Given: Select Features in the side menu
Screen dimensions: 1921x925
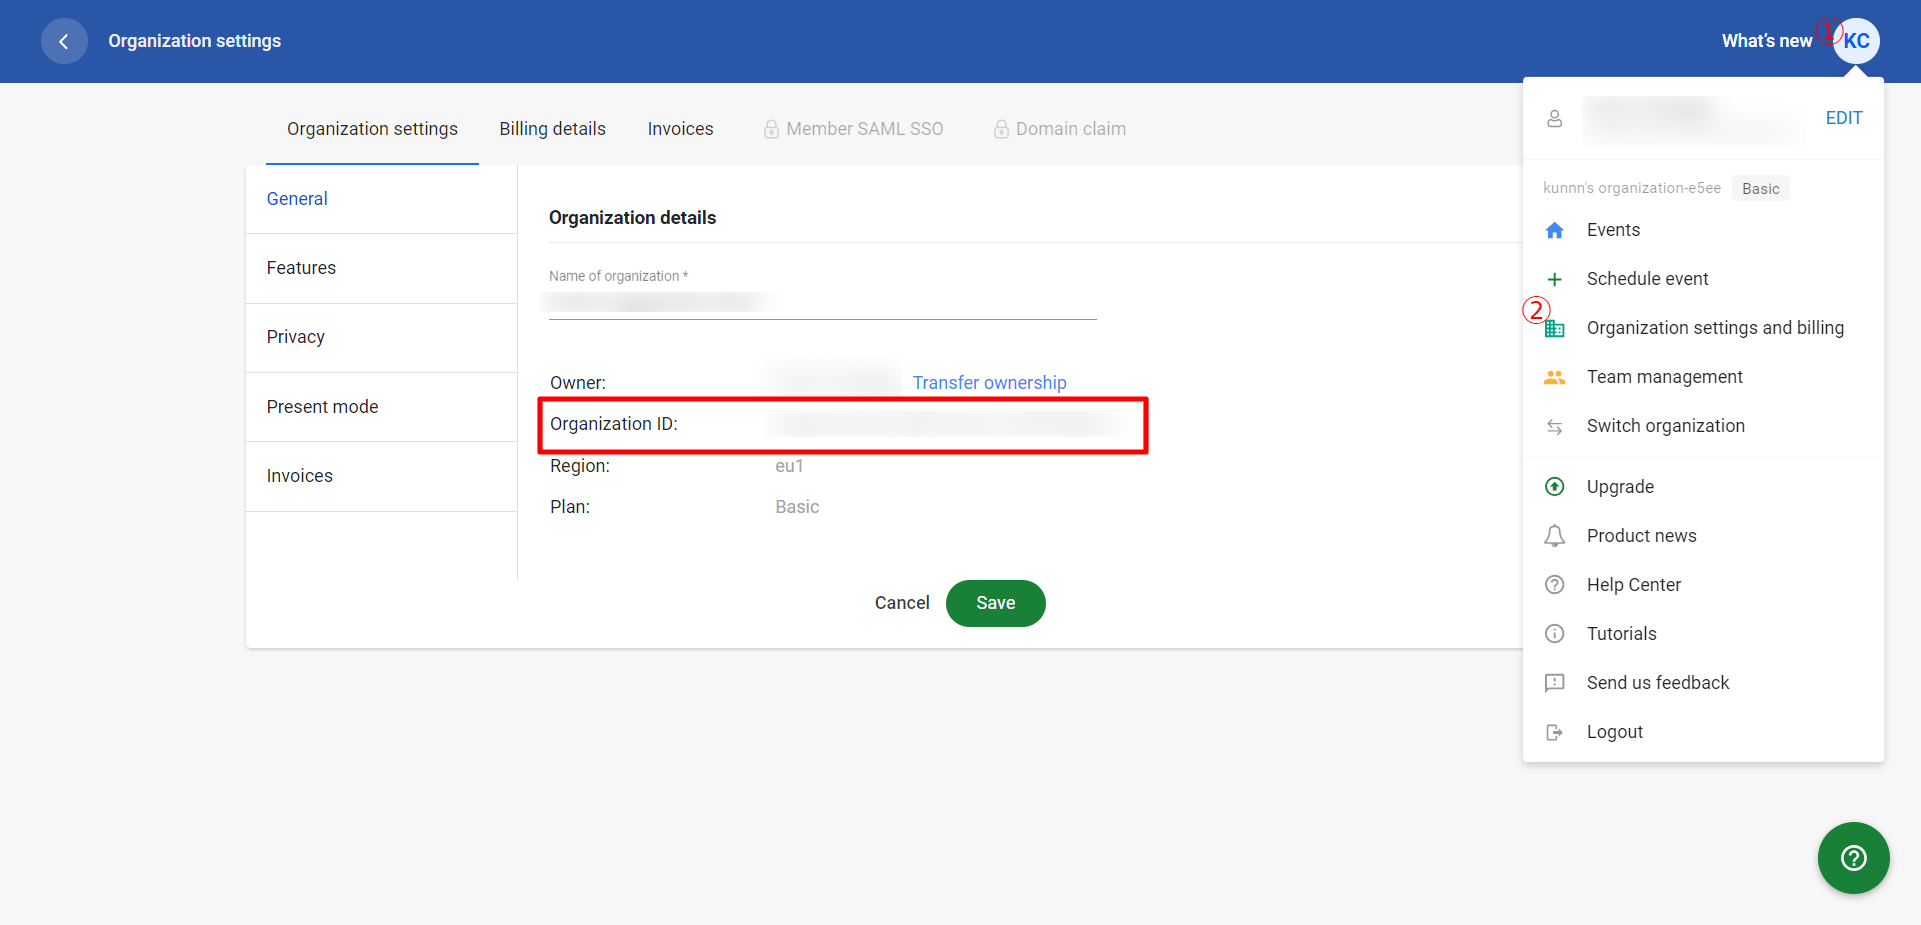Looking at the screenshot, I should [x=381, y=268].
